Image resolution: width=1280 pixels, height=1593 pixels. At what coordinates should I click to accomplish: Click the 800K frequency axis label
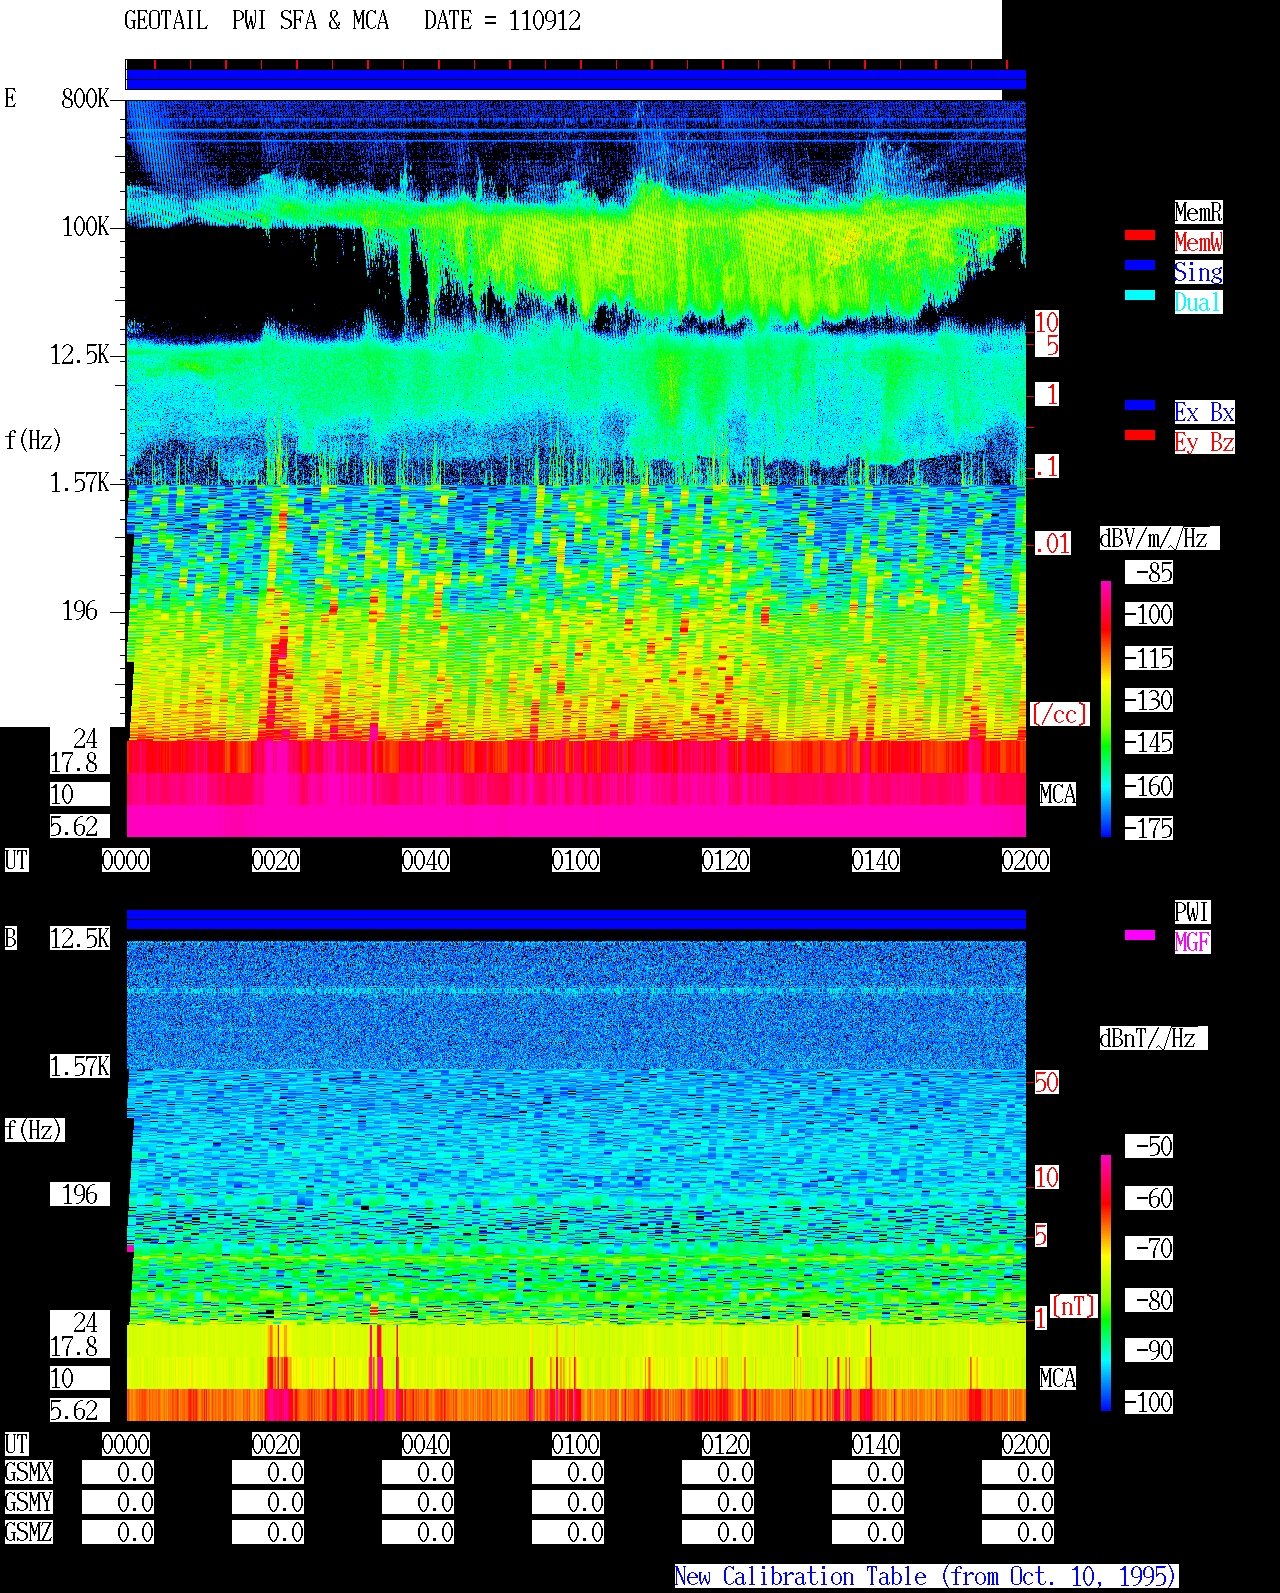(85, 98)
